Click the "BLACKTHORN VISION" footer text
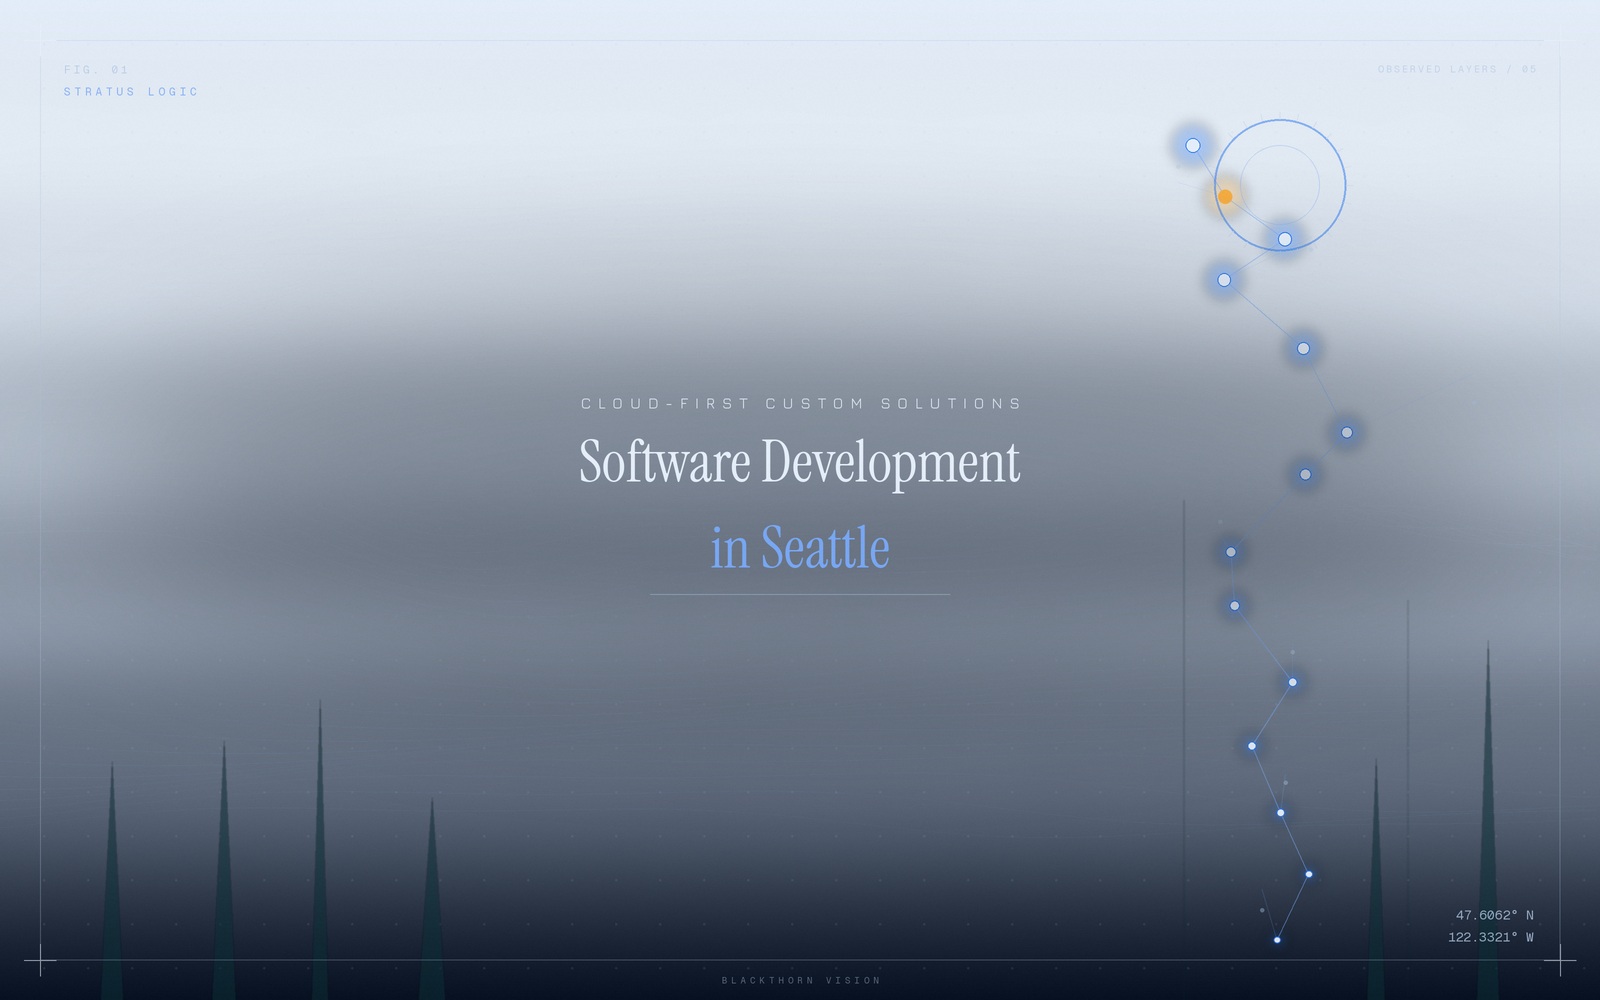The height and width of the screenshot is (1000, 1600). (x=801, y=981)
